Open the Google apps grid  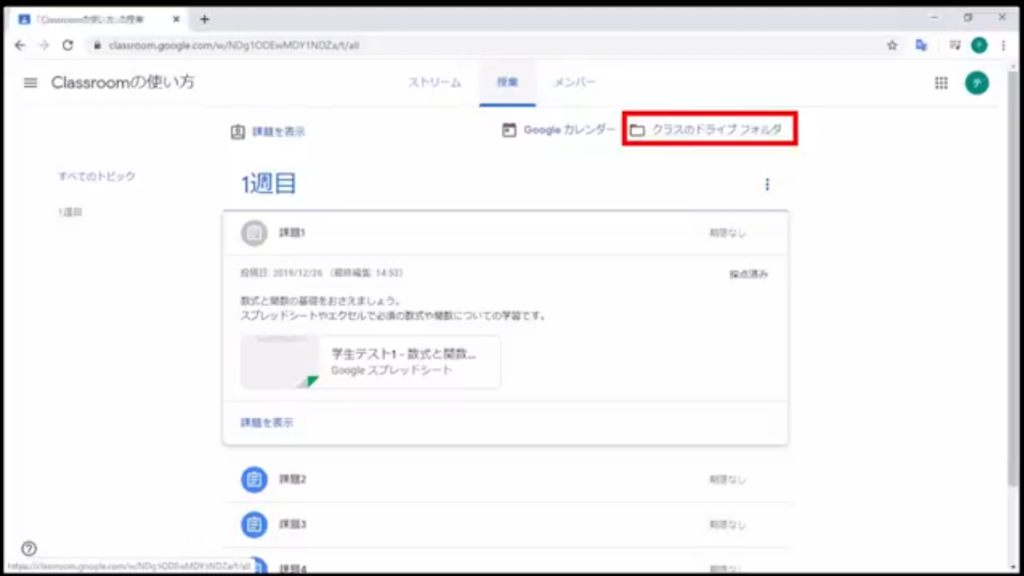[941, 83]
